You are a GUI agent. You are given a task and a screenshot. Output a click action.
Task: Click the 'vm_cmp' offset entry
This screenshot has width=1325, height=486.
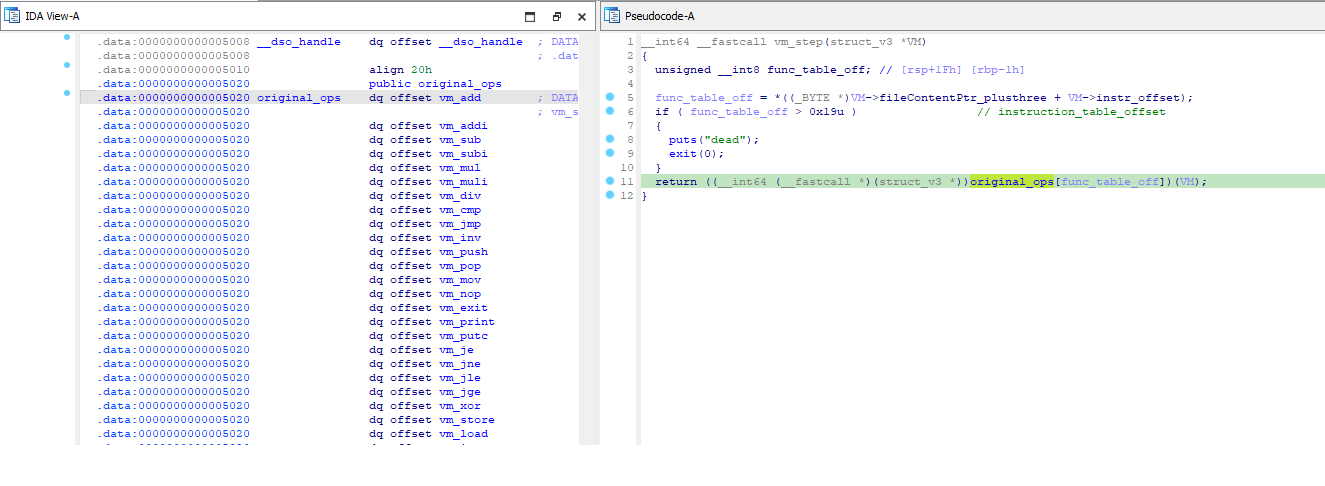click(460, 210)
